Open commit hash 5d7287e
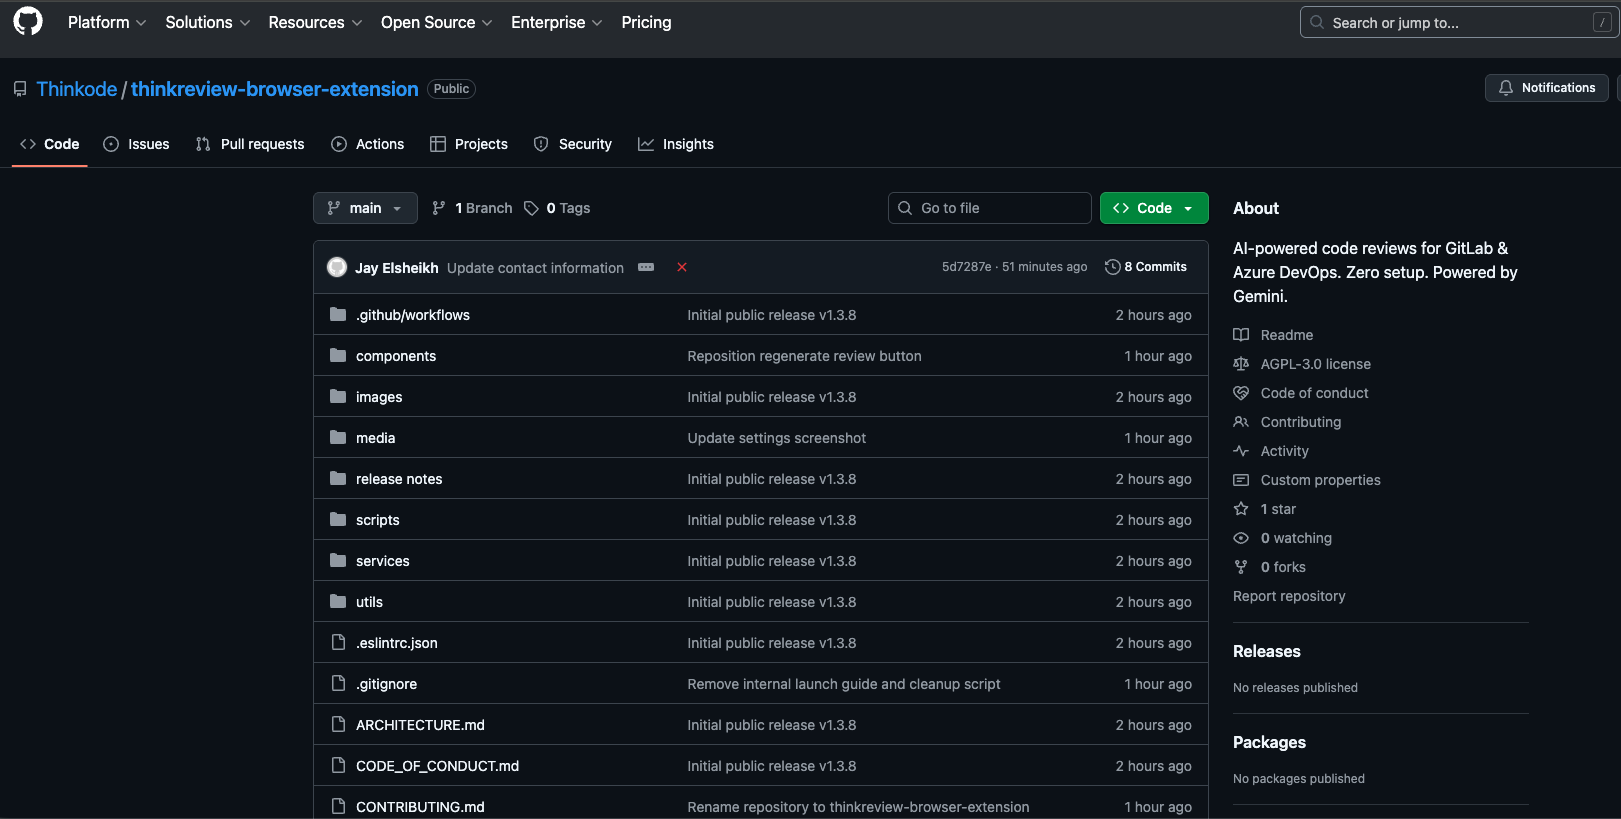 coord(967,267)
